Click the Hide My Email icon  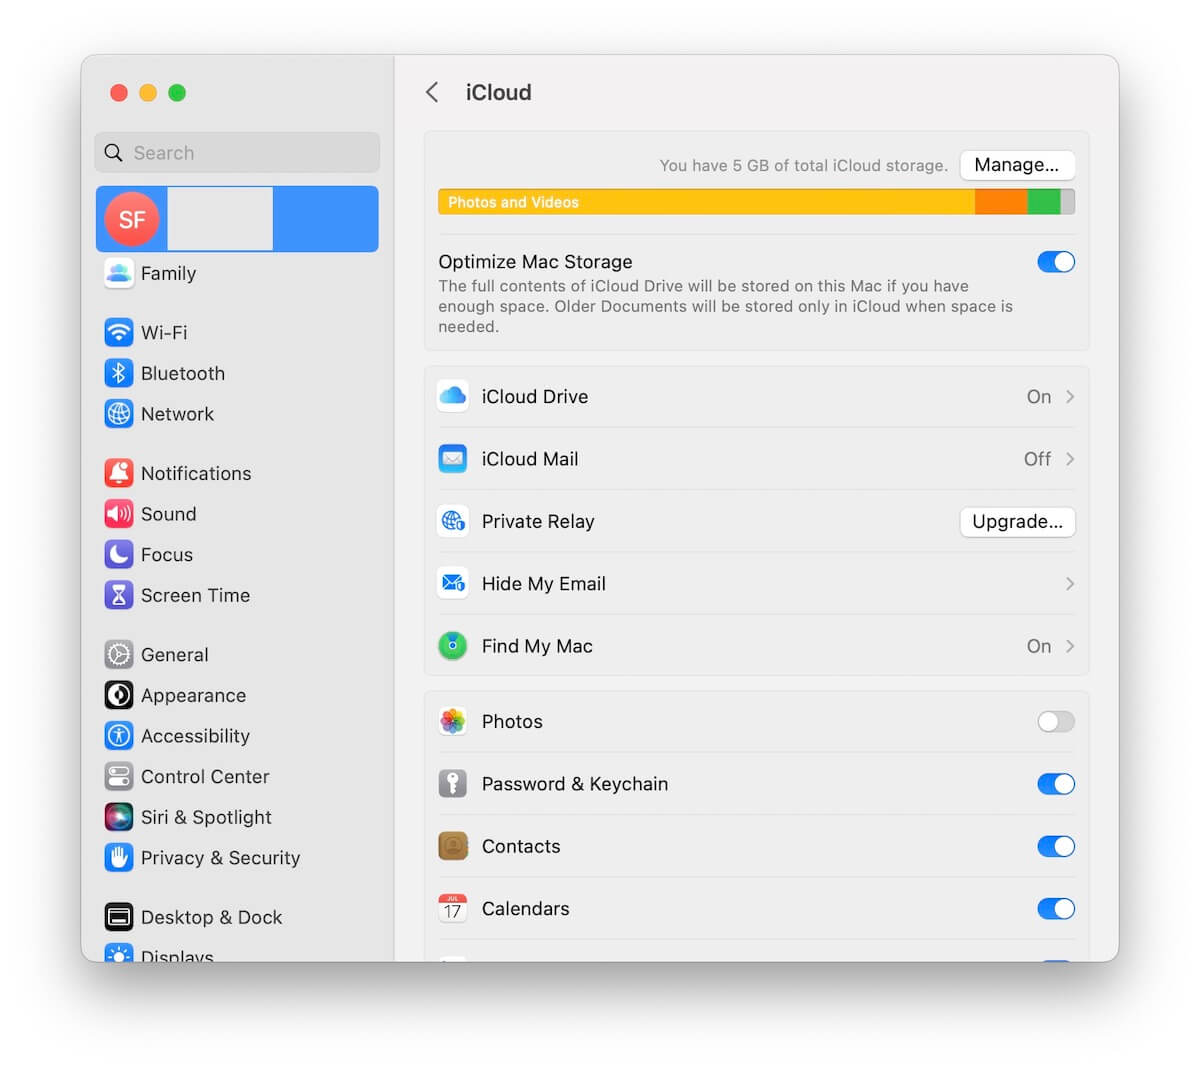[453, 584]
